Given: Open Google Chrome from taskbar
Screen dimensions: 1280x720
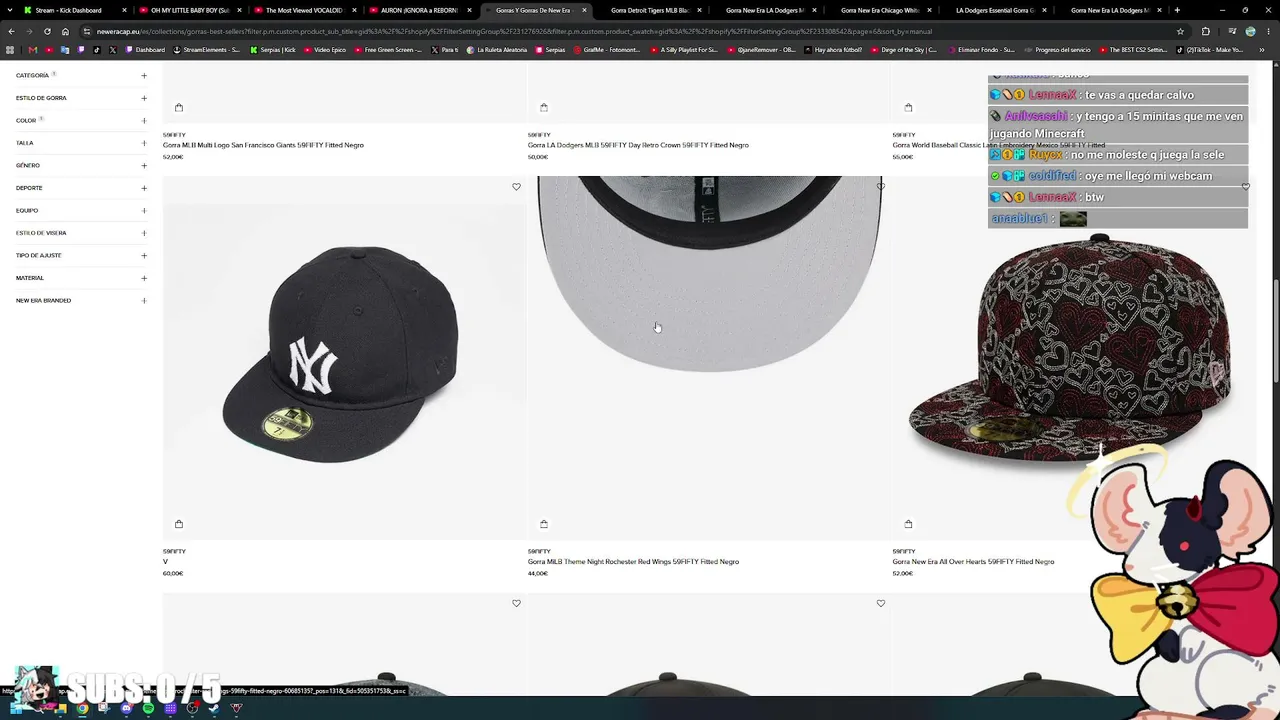Looking at the screenshot, I should point(83,709).
